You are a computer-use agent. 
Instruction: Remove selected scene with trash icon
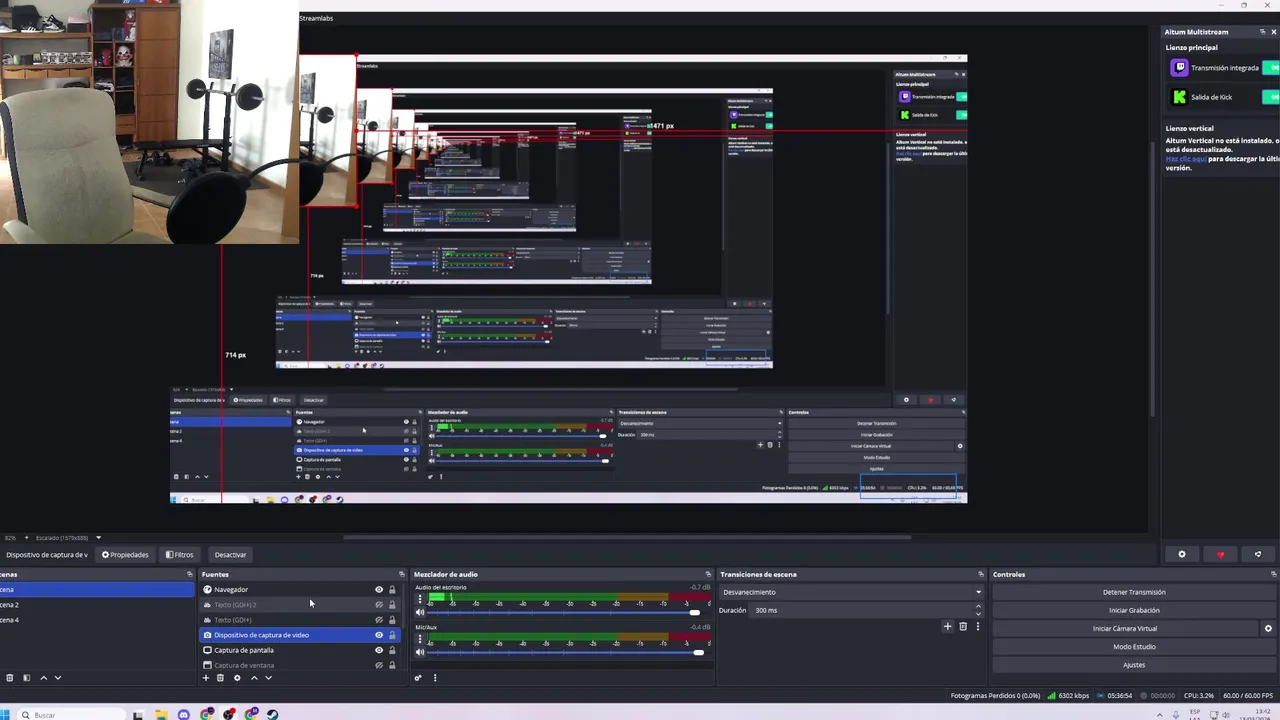tap(10, 678)
